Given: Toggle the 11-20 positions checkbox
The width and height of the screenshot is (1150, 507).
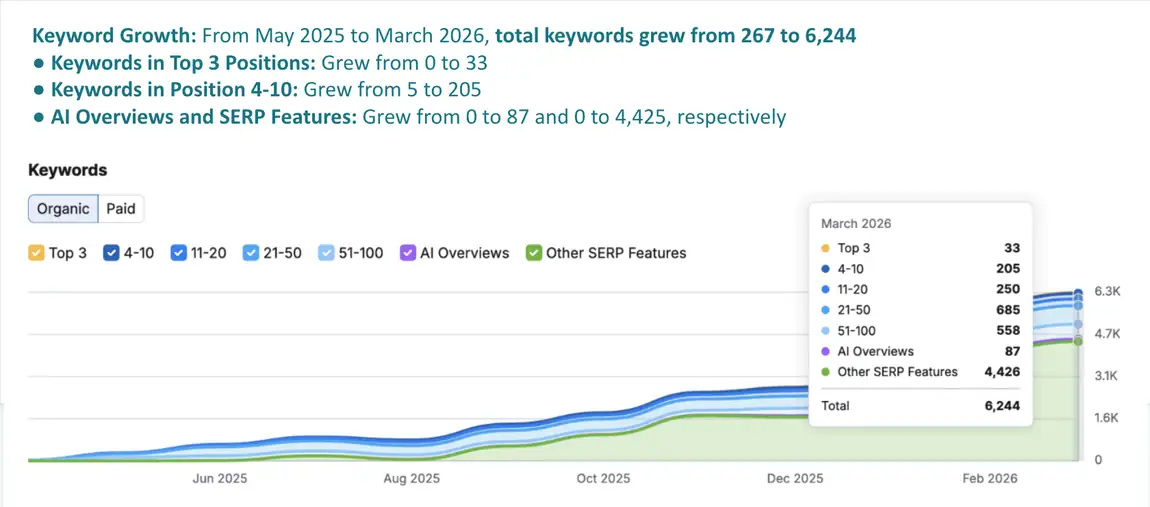Looking at the screenshot, I should [178, 253].
